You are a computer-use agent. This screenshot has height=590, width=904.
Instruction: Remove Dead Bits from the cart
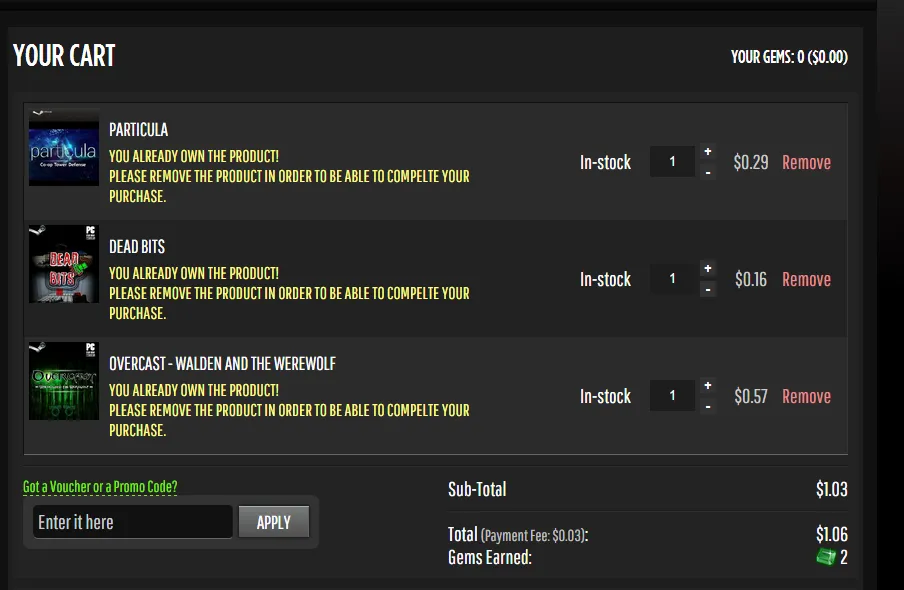click(806, 279)
